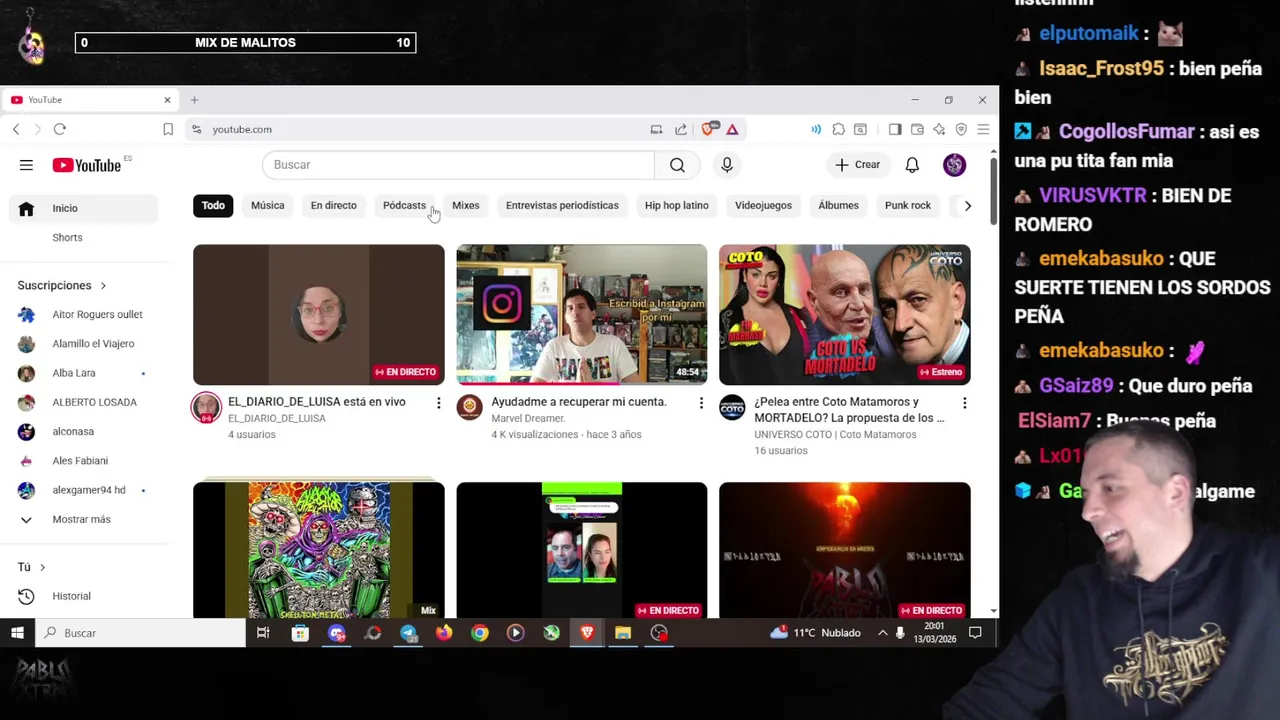Open Alba Lara subscription
Screen dimensions: 1280x720
point(84,373)
